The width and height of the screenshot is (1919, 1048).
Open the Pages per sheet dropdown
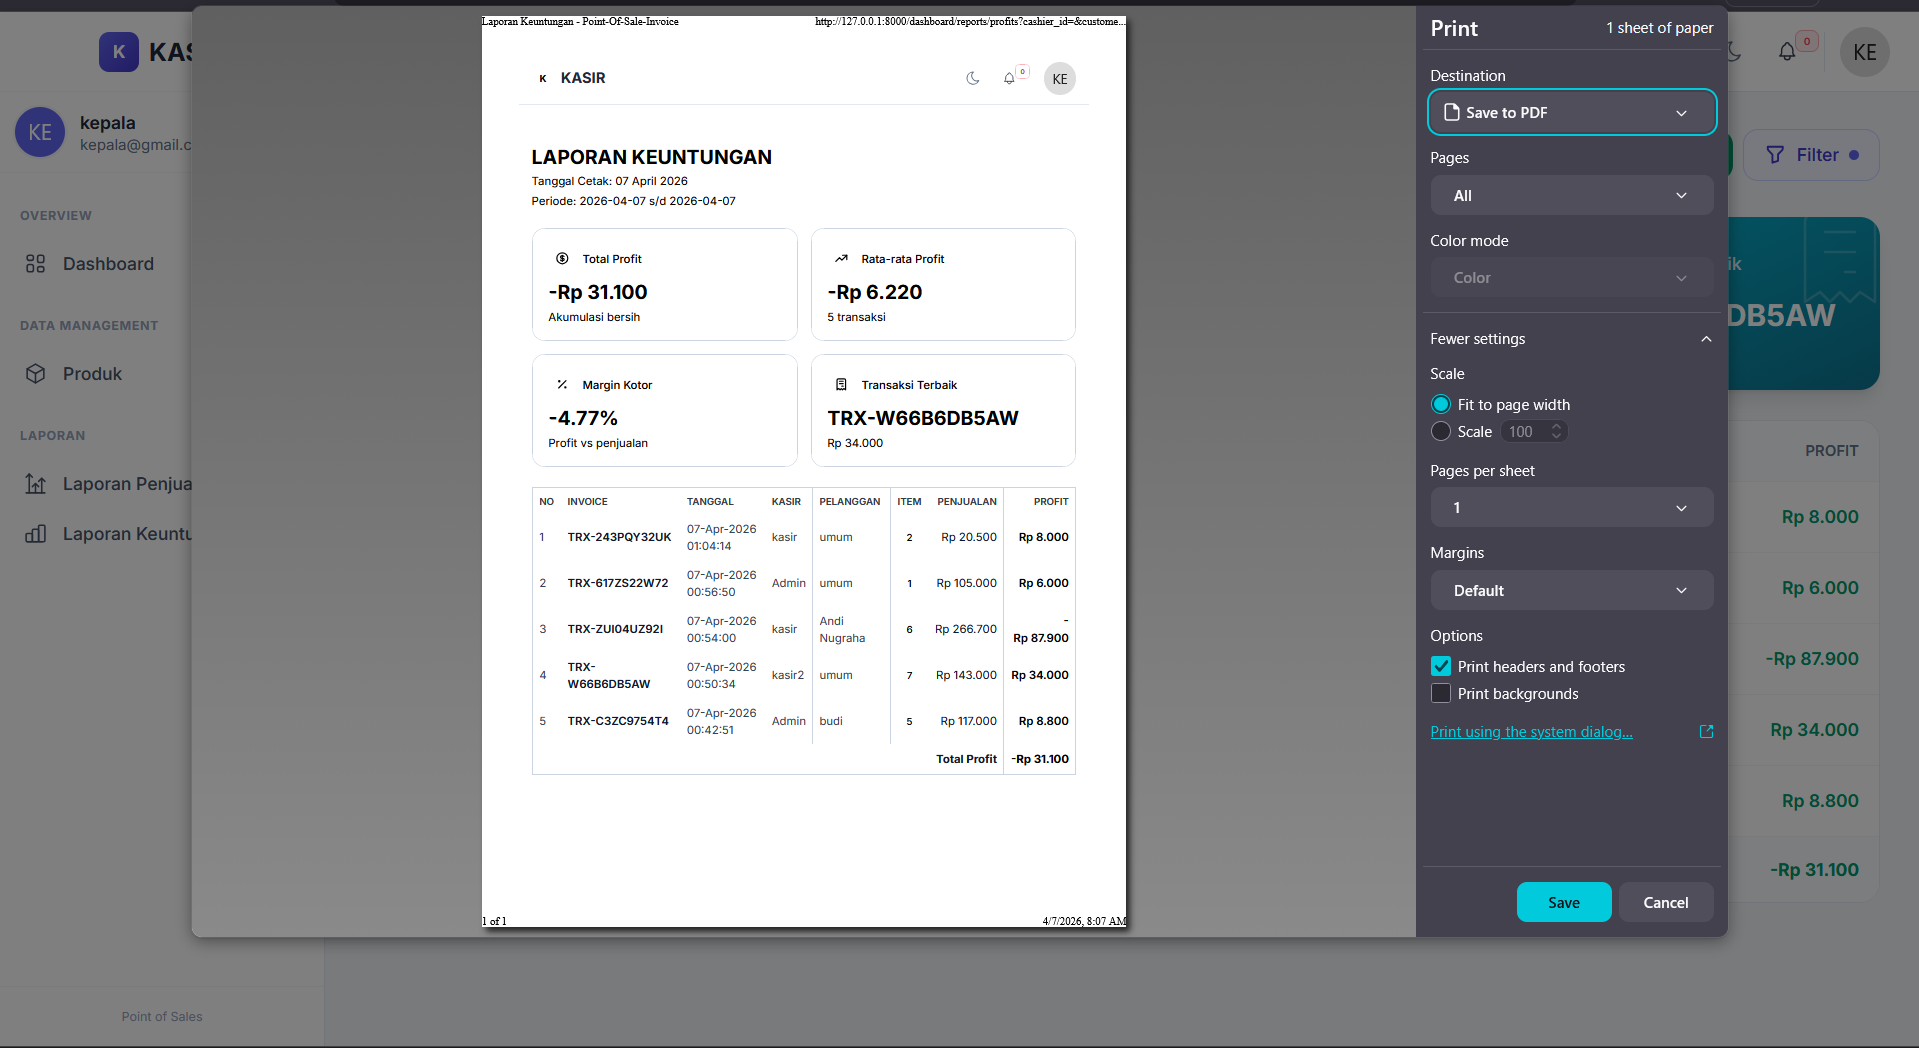[1572, 507]
